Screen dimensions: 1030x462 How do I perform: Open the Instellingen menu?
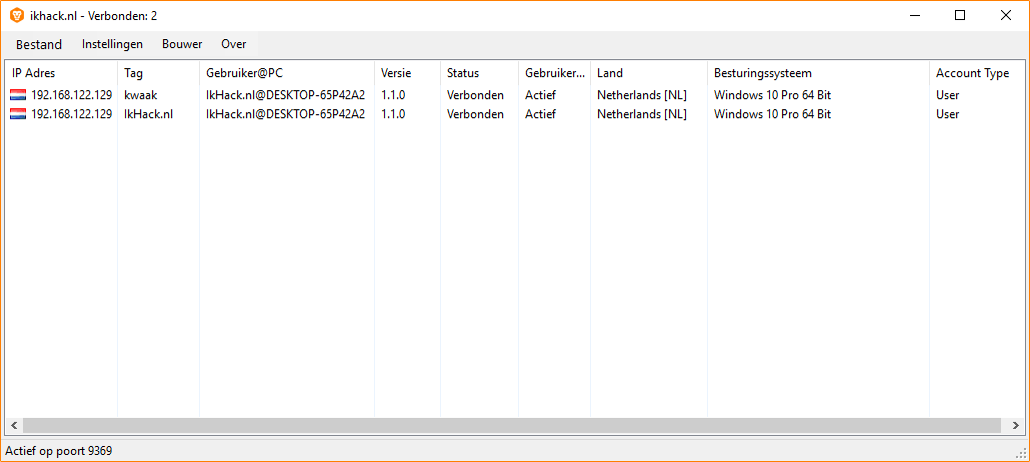[x=112, y=44]
